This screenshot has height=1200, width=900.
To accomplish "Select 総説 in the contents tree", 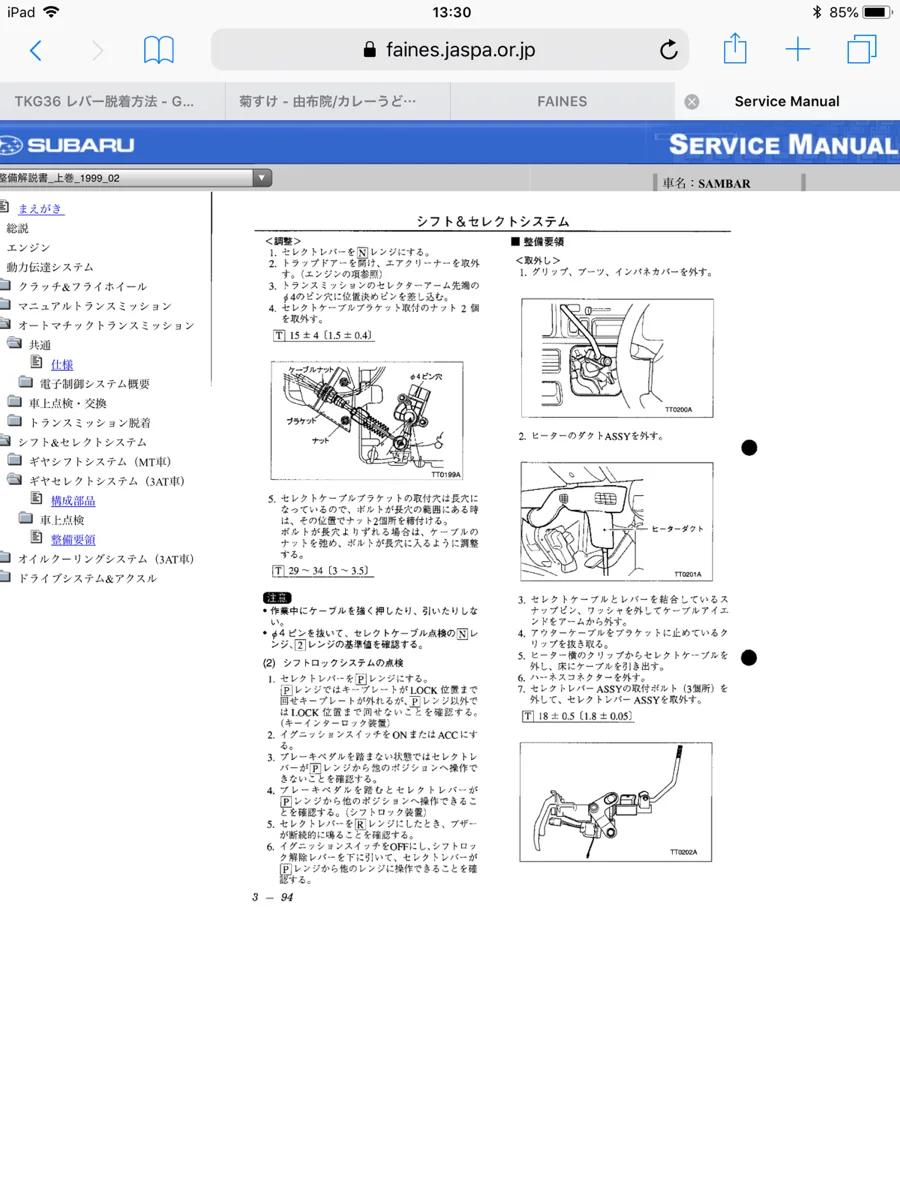I will [17, 228].
